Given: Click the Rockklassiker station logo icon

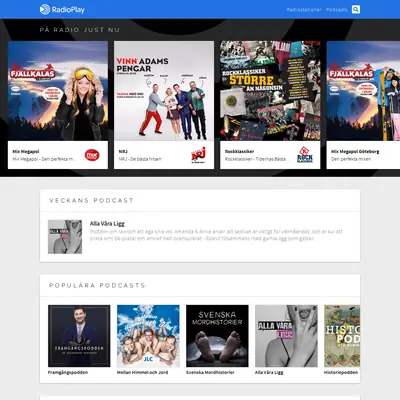Looking at the screenshot, I should tap(305, 155).
